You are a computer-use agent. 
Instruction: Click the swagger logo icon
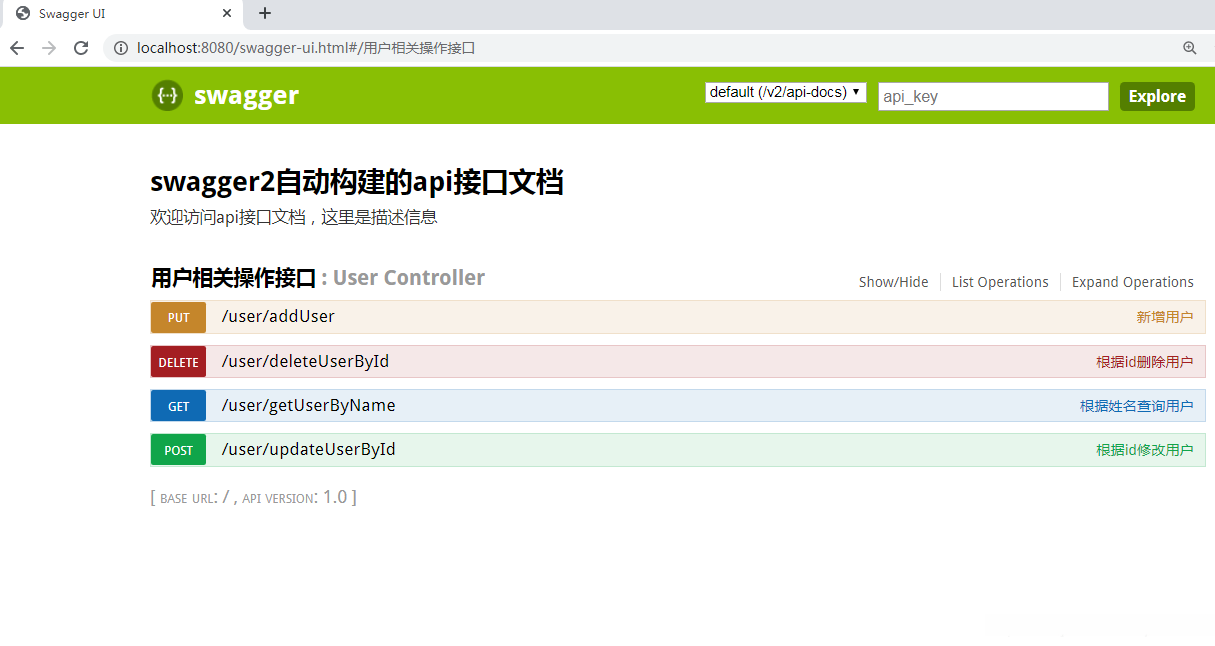coord(167,96)
